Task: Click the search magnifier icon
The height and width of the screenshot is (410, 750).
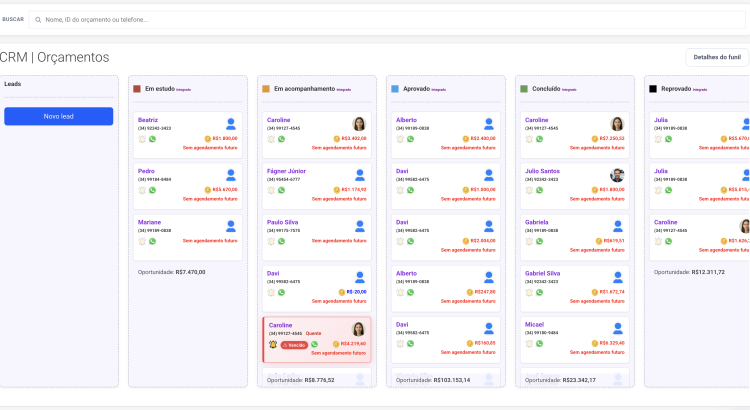Action: [38, 20]
